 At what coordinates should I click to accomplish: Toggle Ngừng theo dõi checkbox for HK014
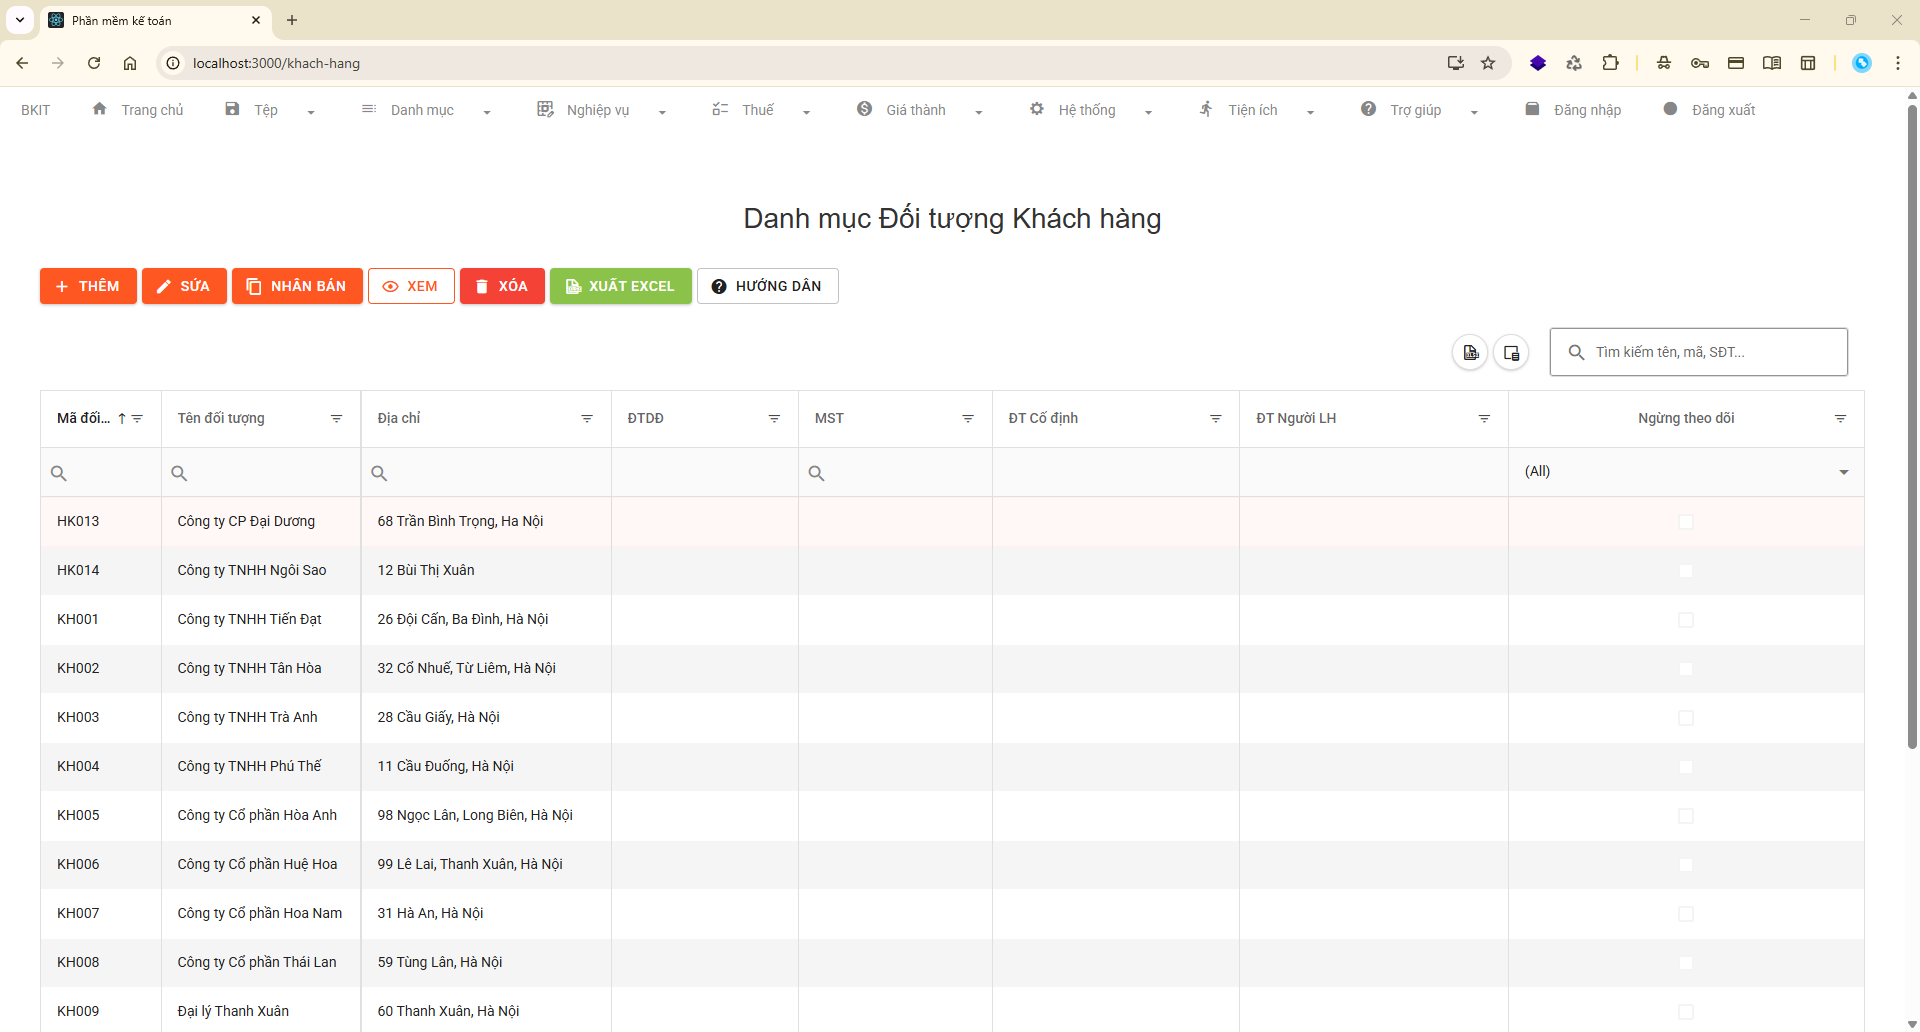(1686, 571)
